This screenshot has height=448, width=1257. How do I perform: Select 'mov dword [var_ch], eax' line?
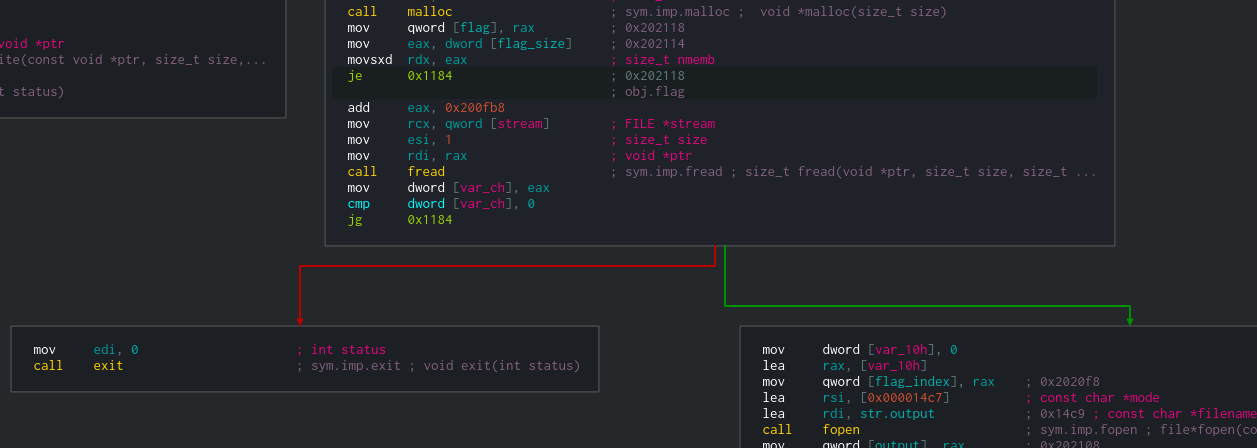(448, 188)
